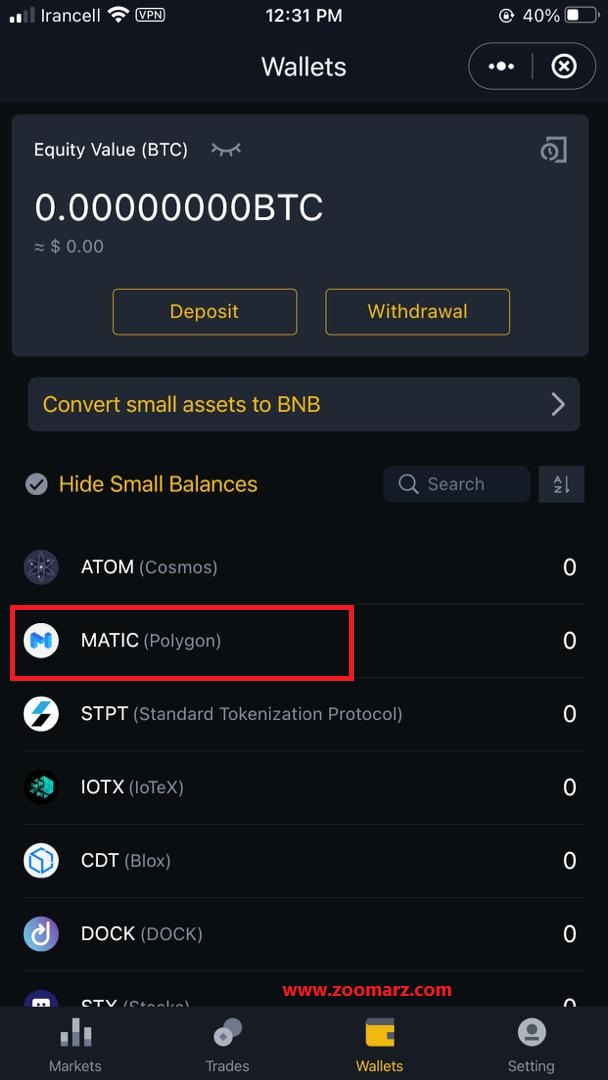Select the IOTX IoTeX coin icon
Screen dimensions: 608x1080
[41, 787]
